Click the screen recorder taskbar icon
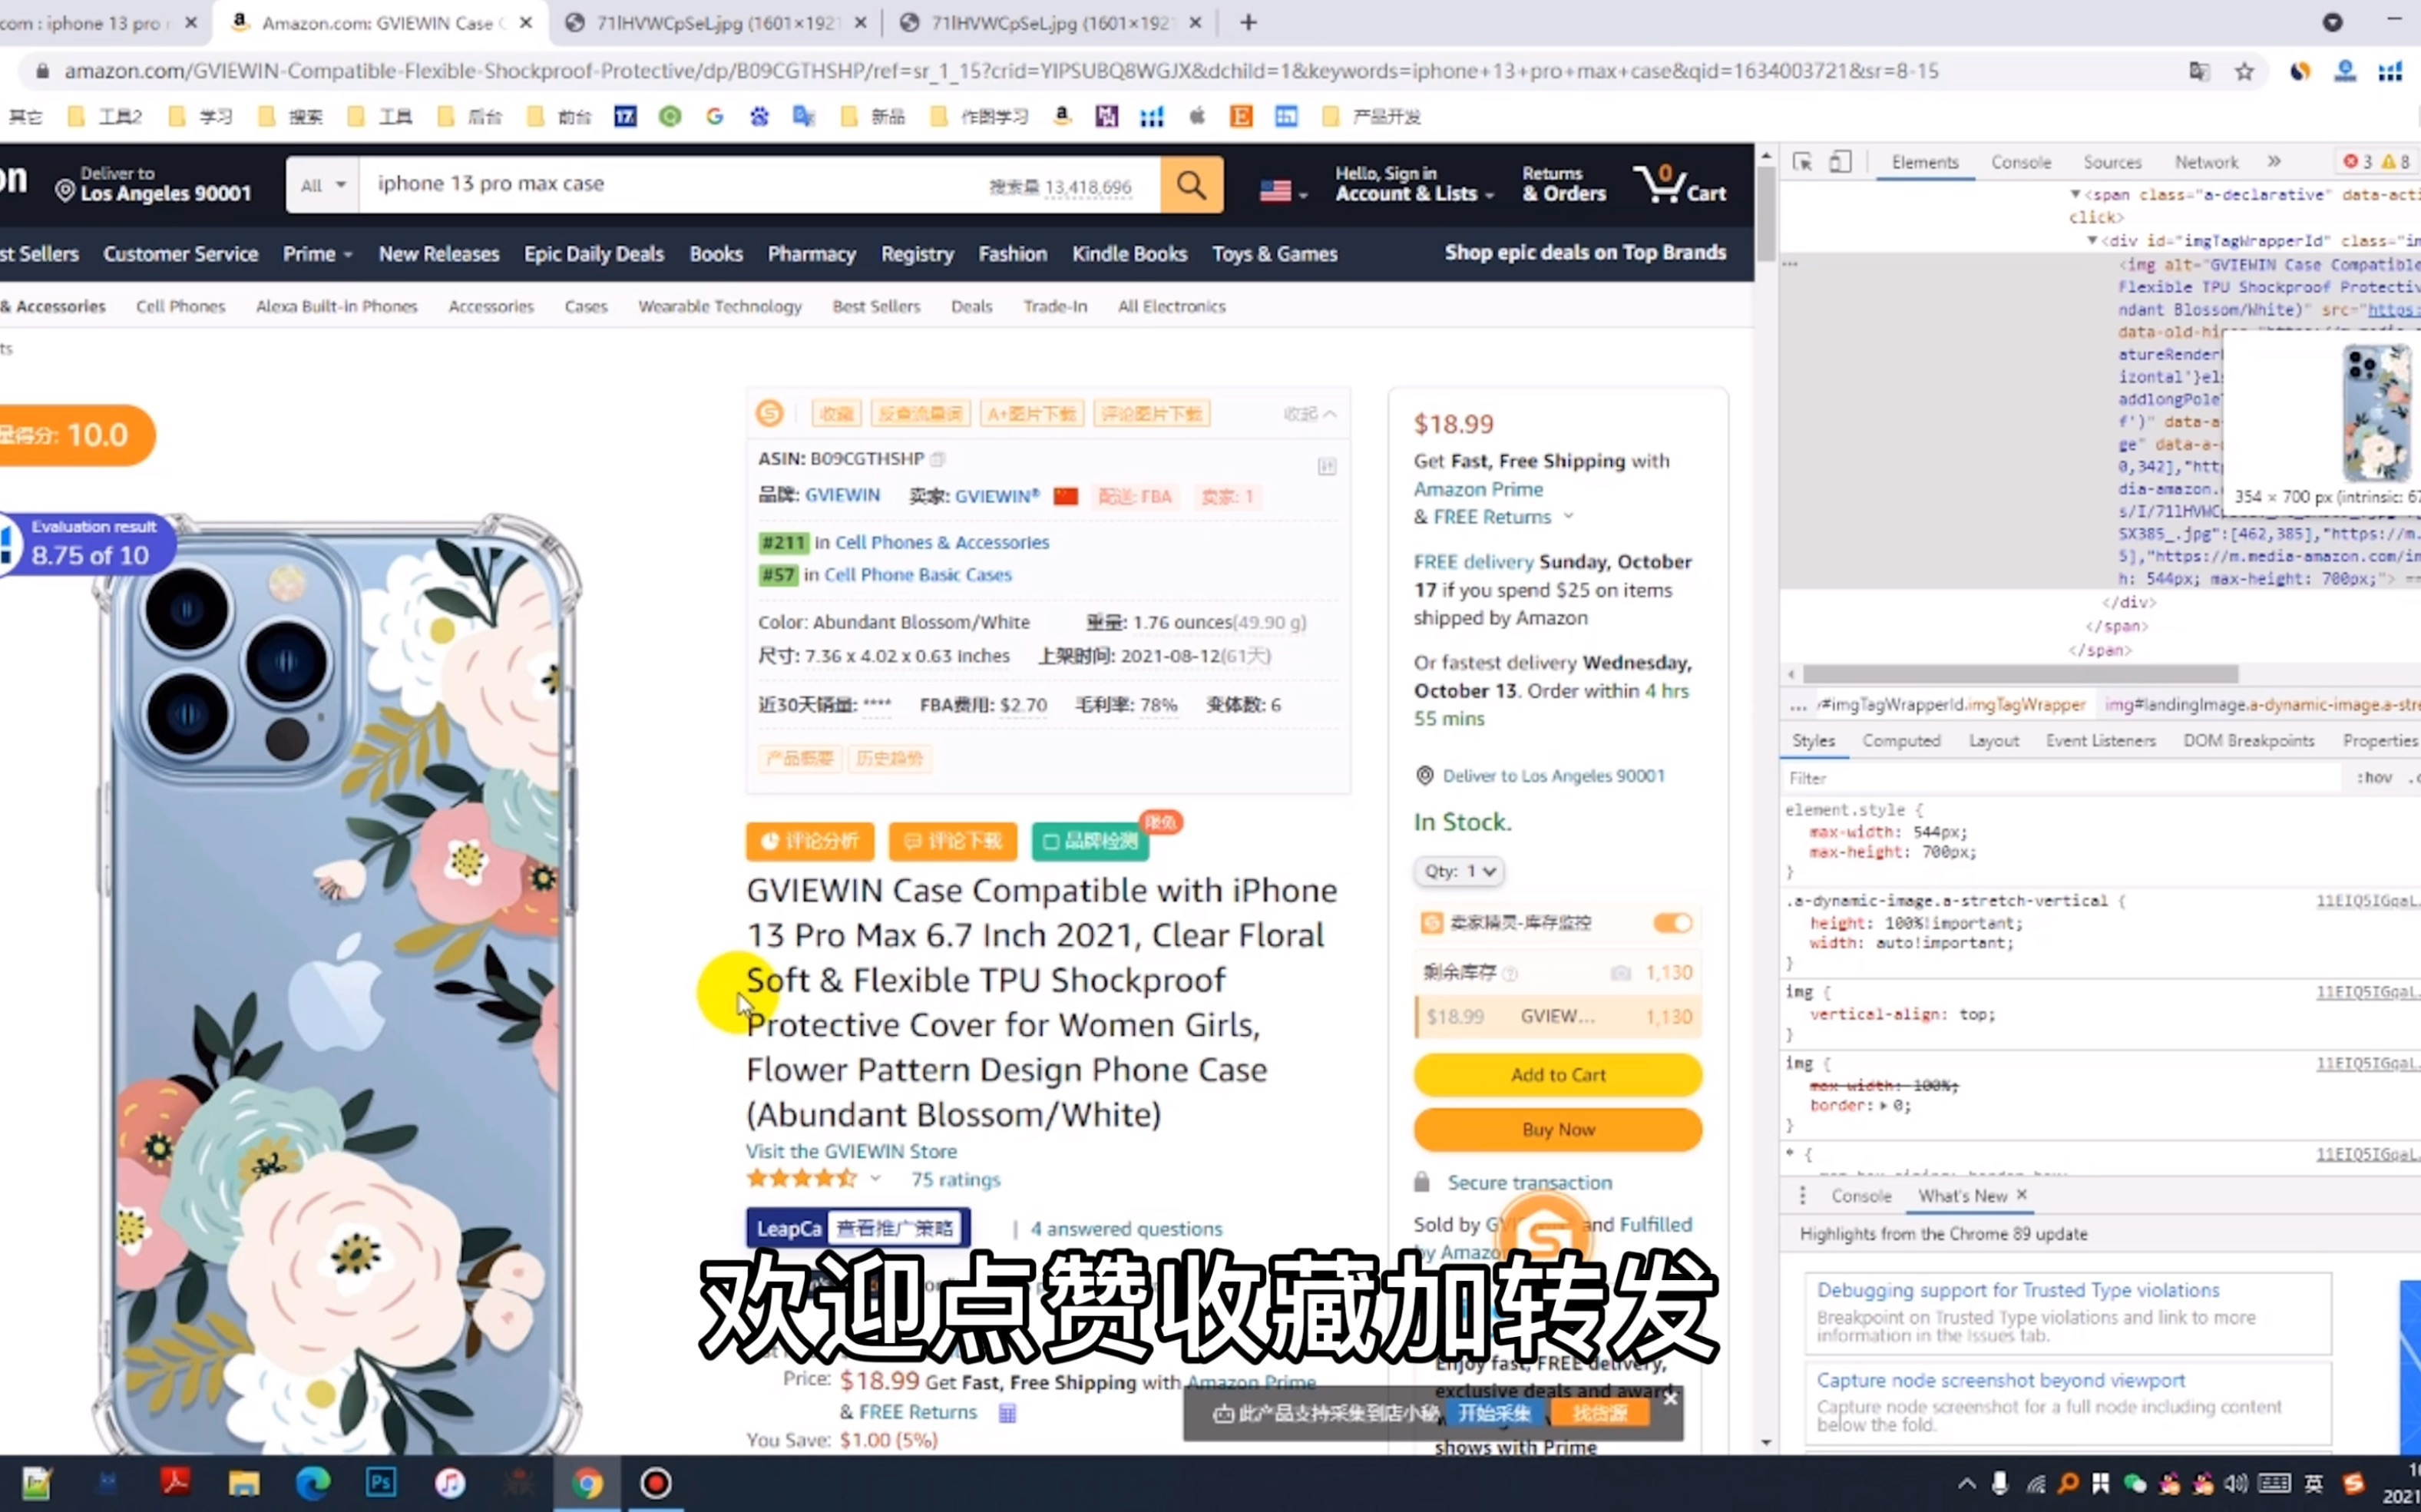The width and height of the screenshot is (2421, 1512). 656,1483
